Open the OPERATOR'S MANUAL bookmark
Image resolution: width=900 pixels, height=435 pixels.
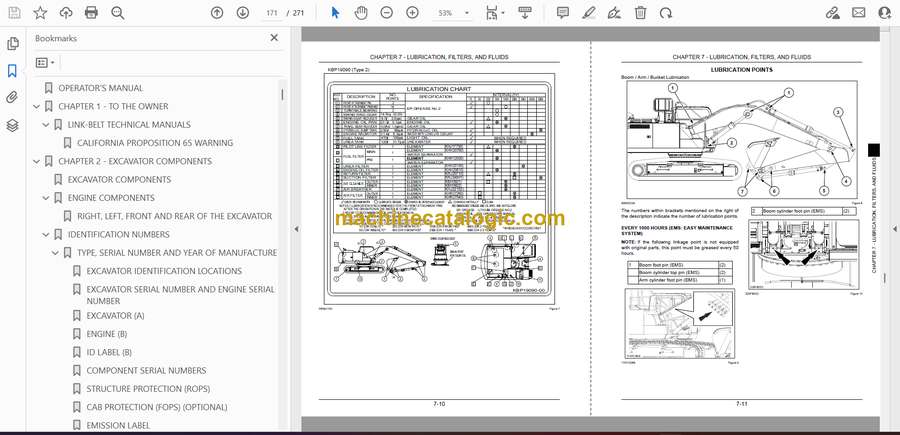coord(100,88)
